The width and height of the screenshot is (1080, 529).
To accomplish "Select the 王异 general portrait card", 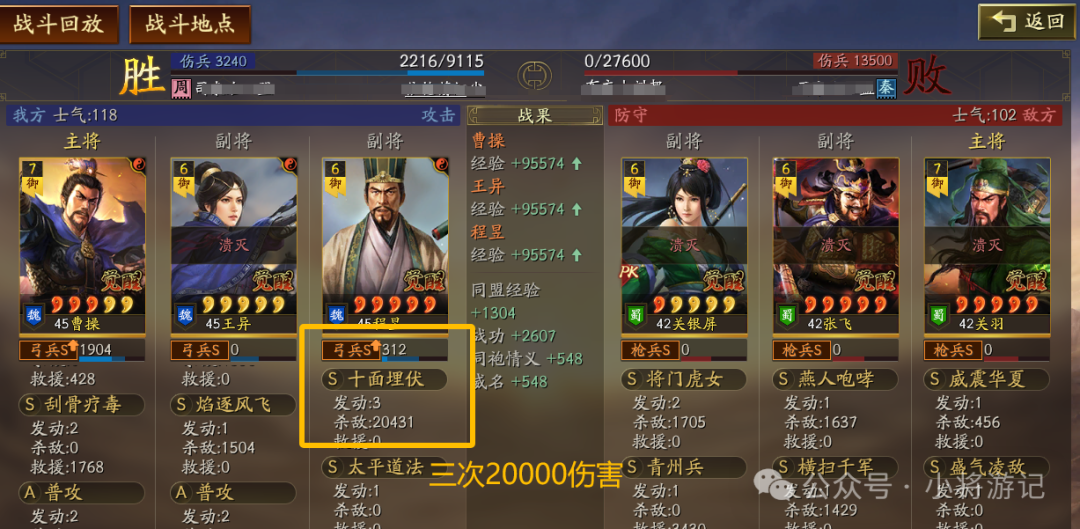I will pyautogui.click(x=233, y=245).
